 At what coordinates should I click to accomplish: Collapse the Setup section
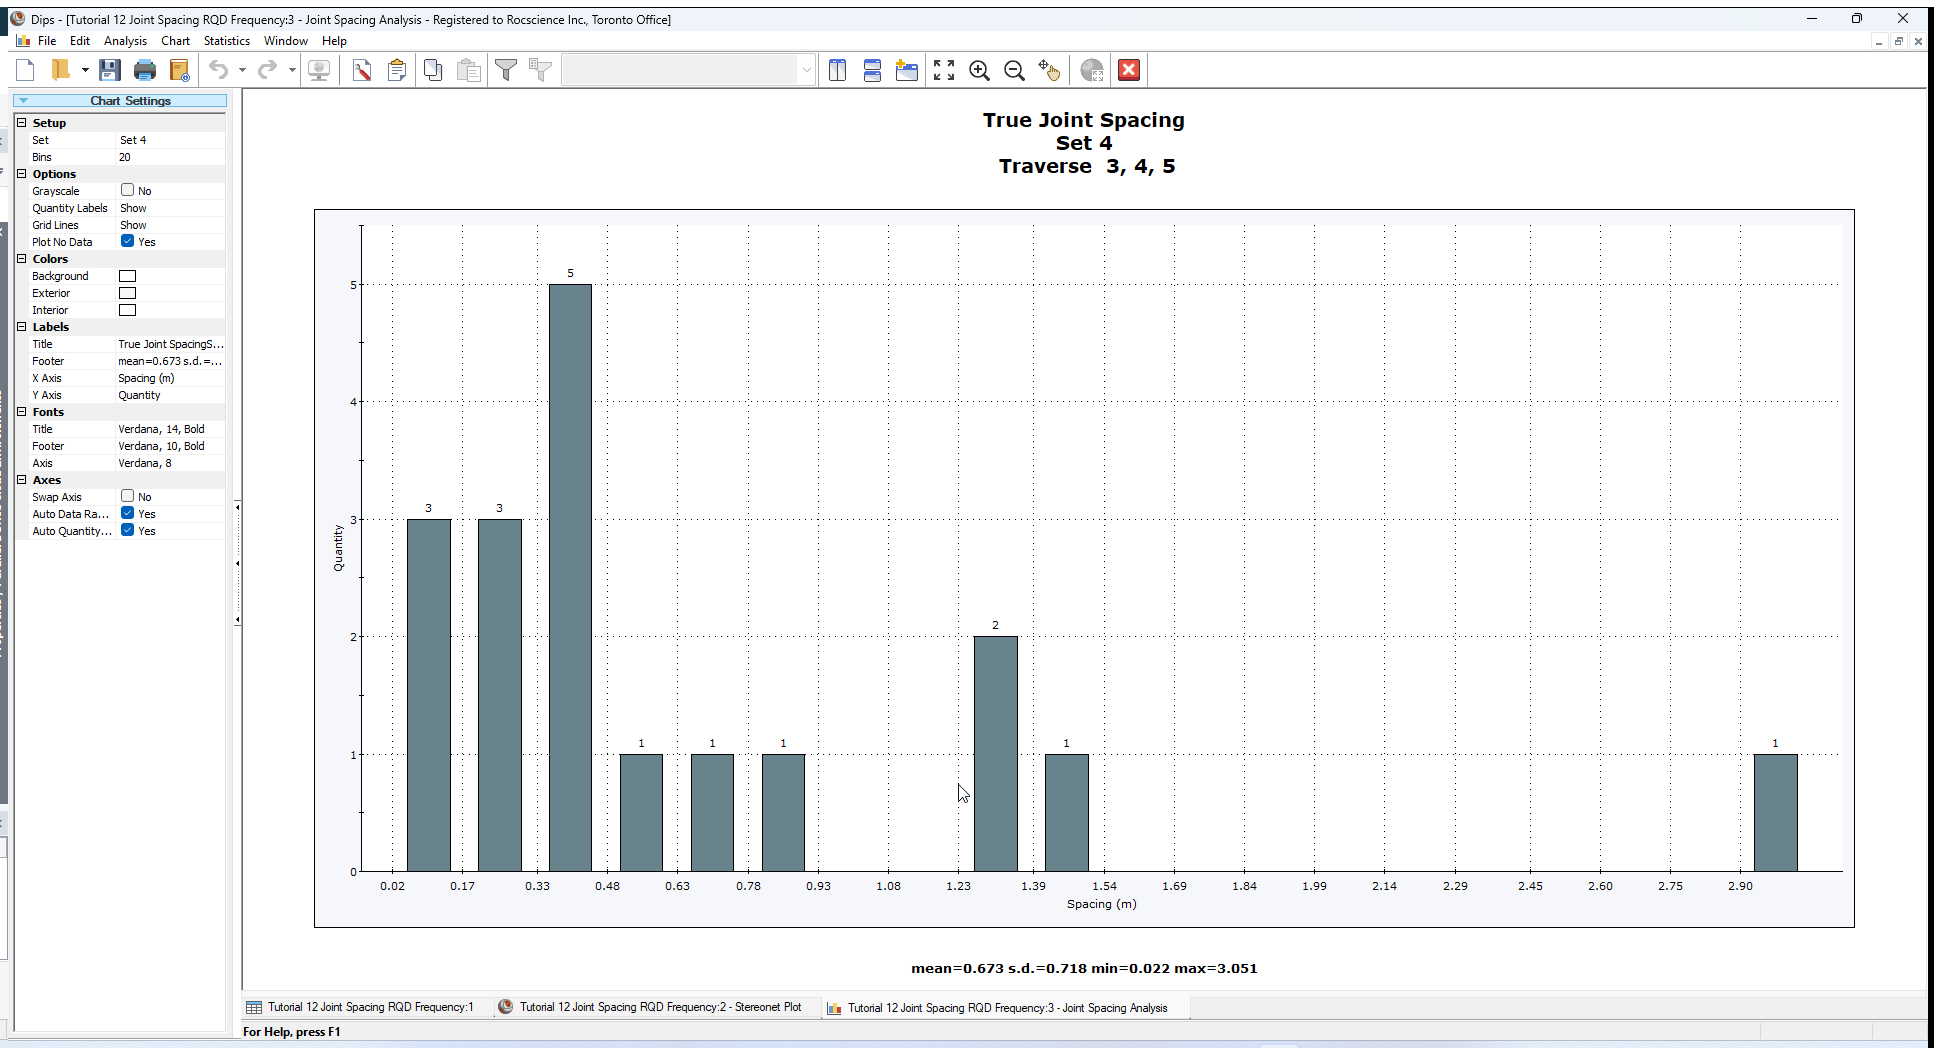(22, 123)
